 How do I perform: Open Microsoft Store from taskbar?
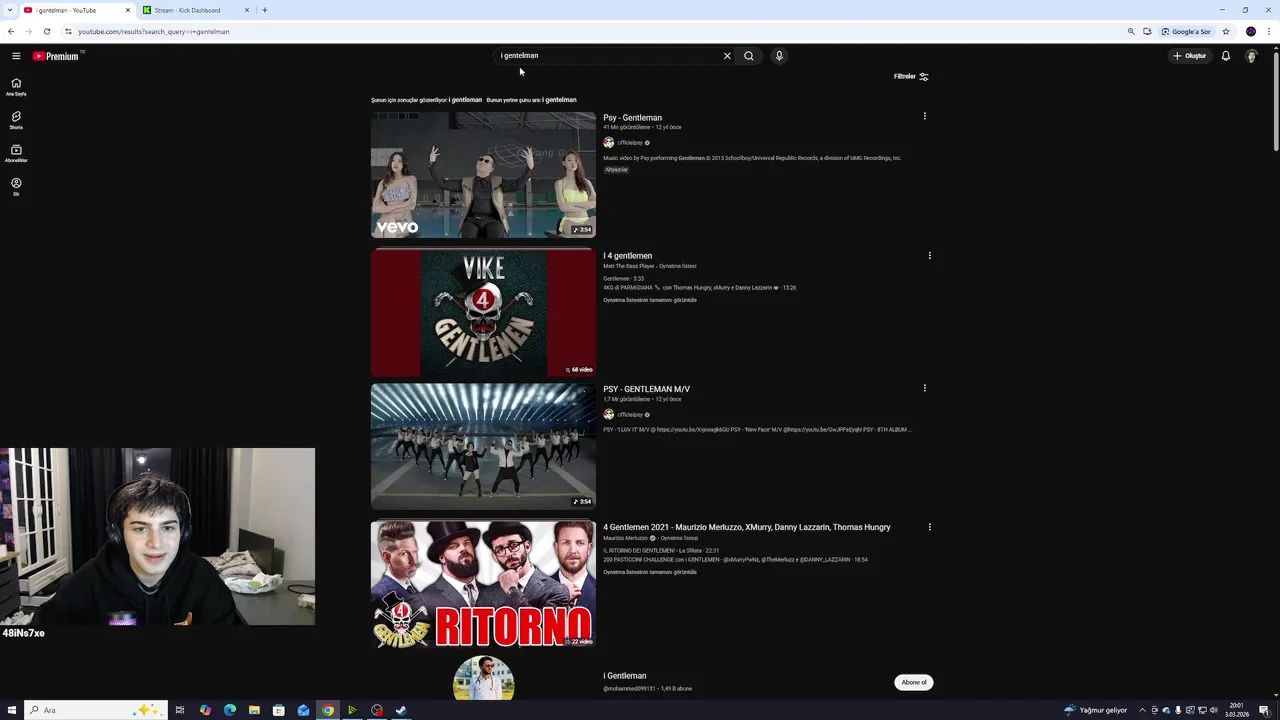coord(278,710)
